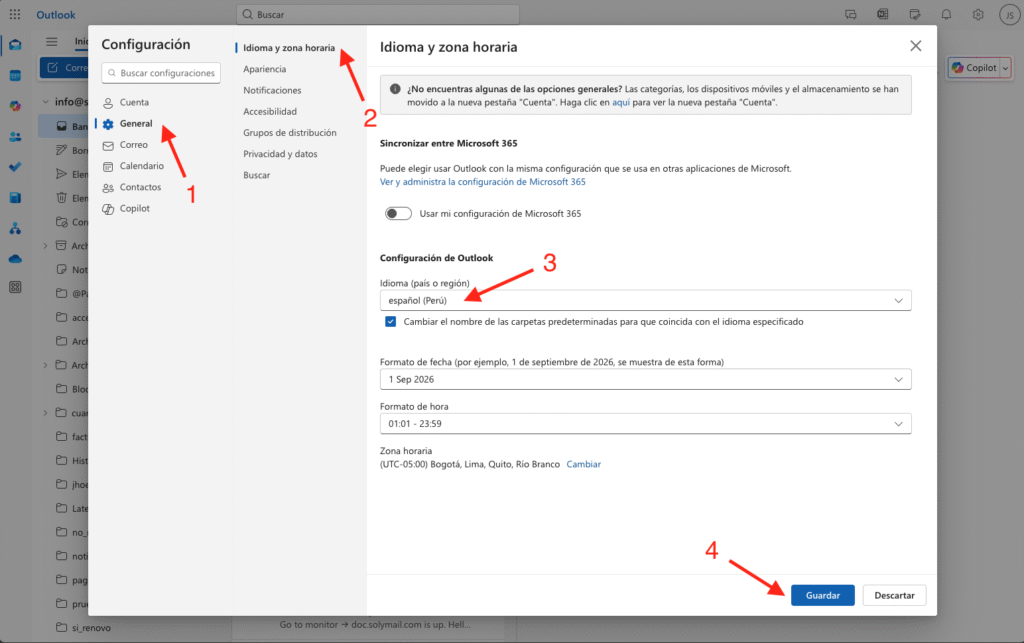This screenshot has width=1024, height=643.
Task: Click the notifications bell icon
Action: tap(946, 14)
